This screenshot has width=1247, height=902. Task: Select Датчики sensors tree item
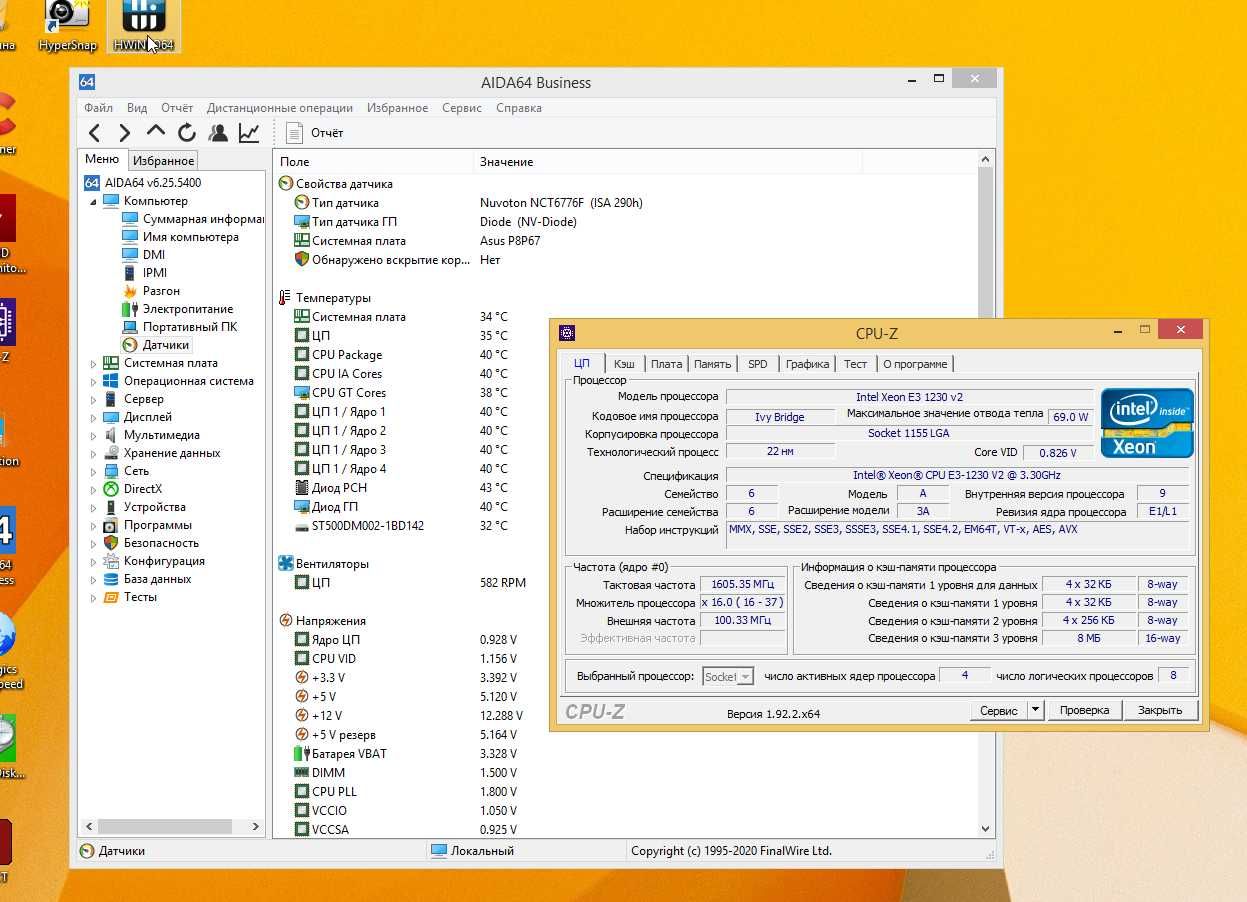[x=155, y=345]
